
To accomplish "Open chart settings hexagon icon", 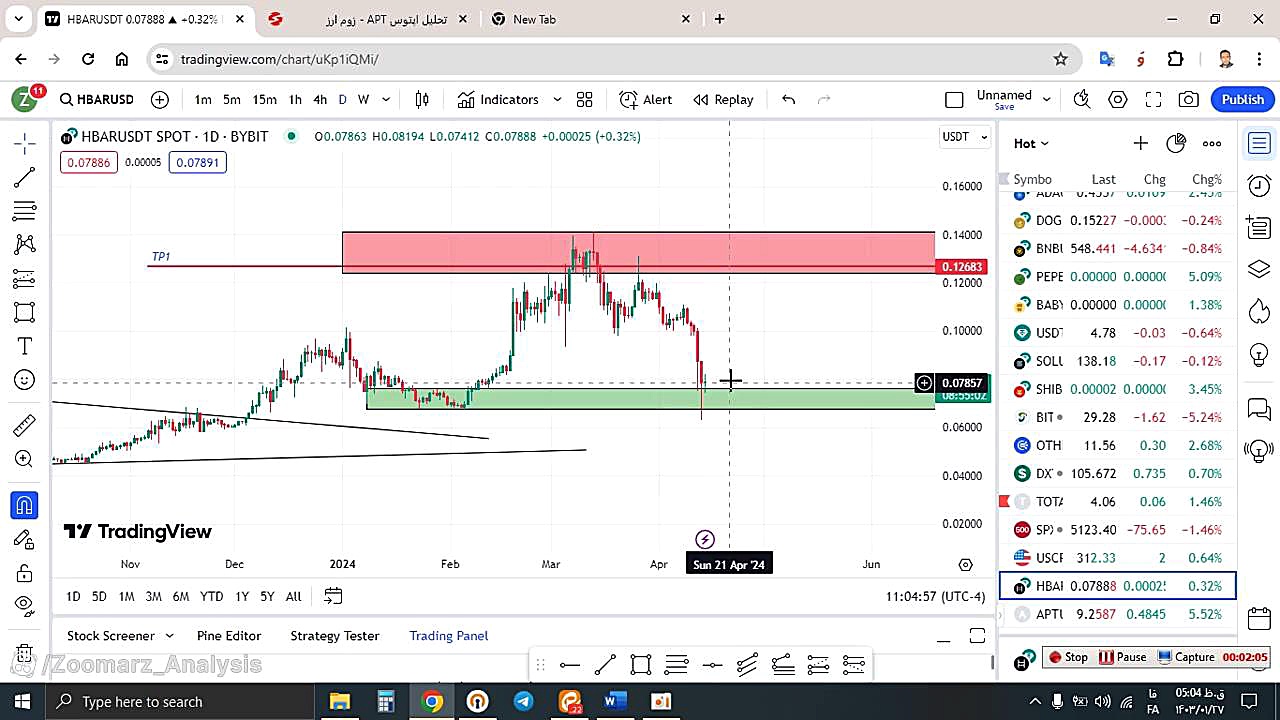I will point(1117,99).
